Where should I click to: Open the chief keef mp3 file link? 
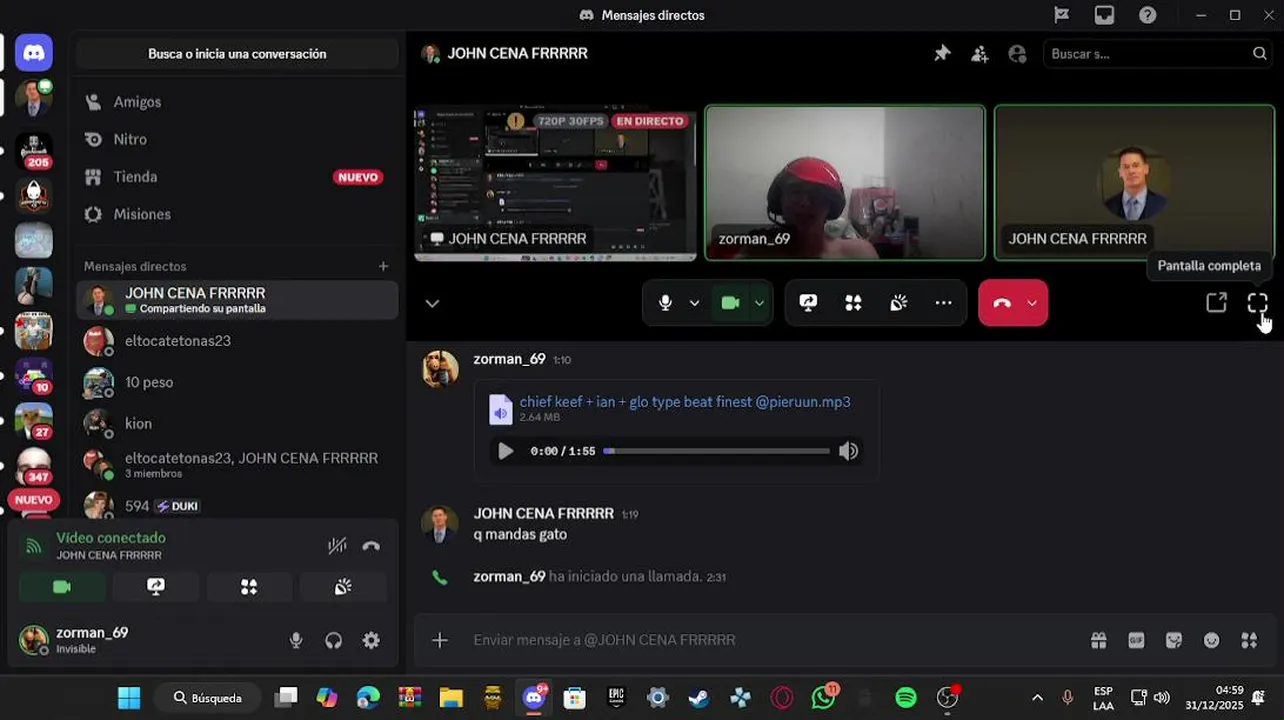click(685, 401)
